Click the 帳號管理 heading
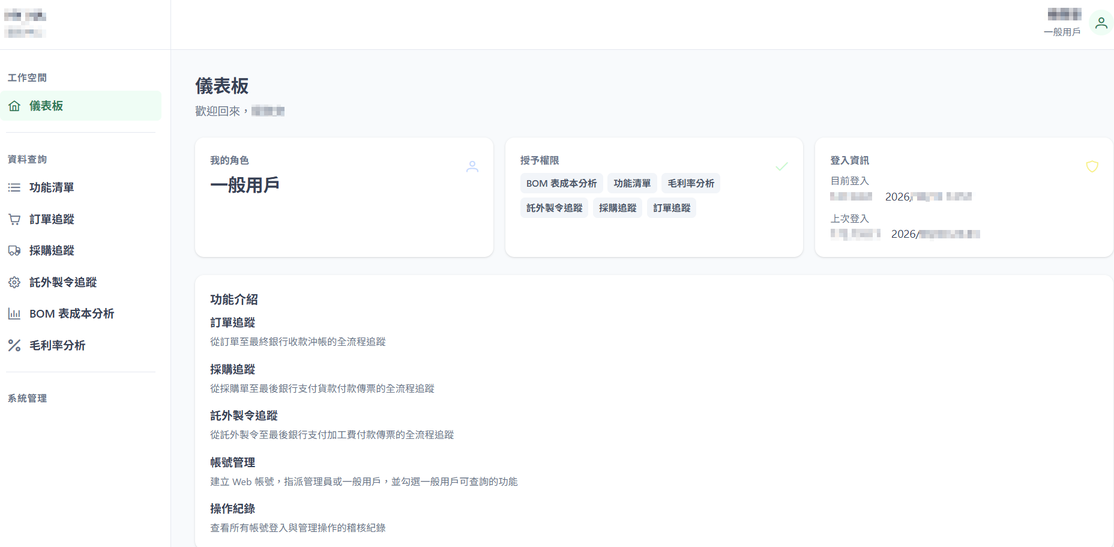 point(232,462)
